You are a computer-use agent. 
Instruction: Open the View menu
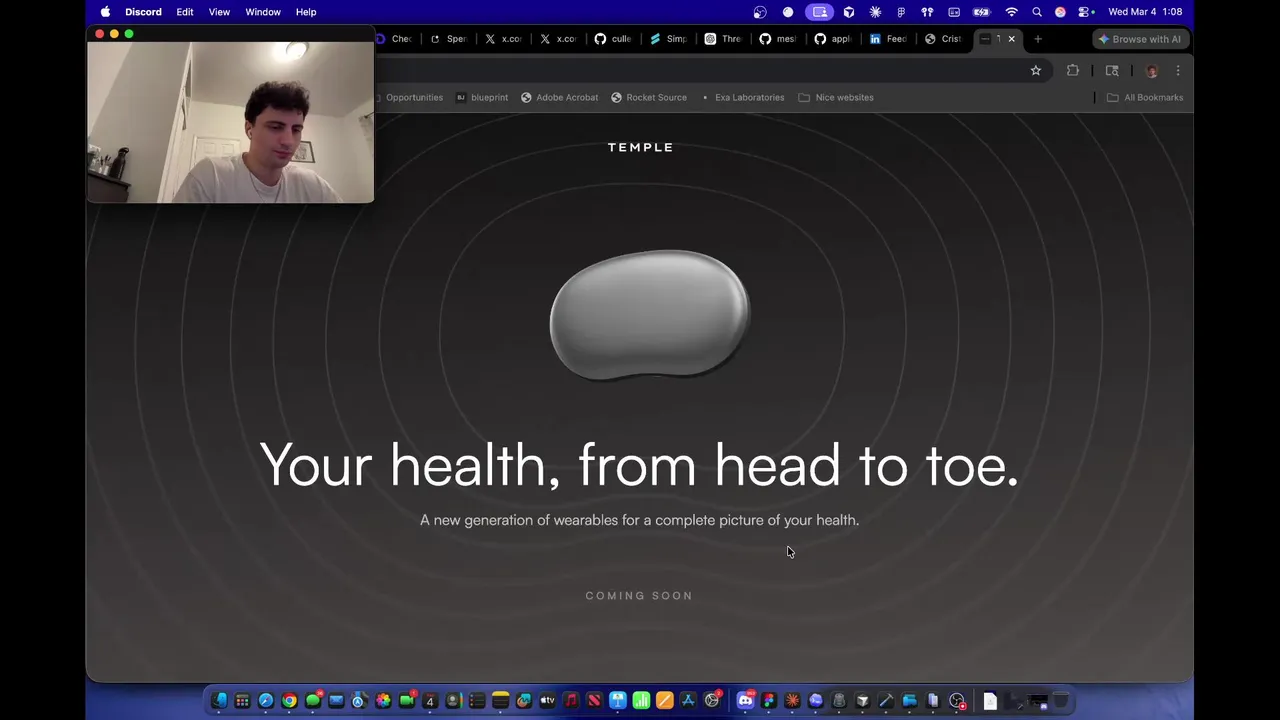(219, 12)
